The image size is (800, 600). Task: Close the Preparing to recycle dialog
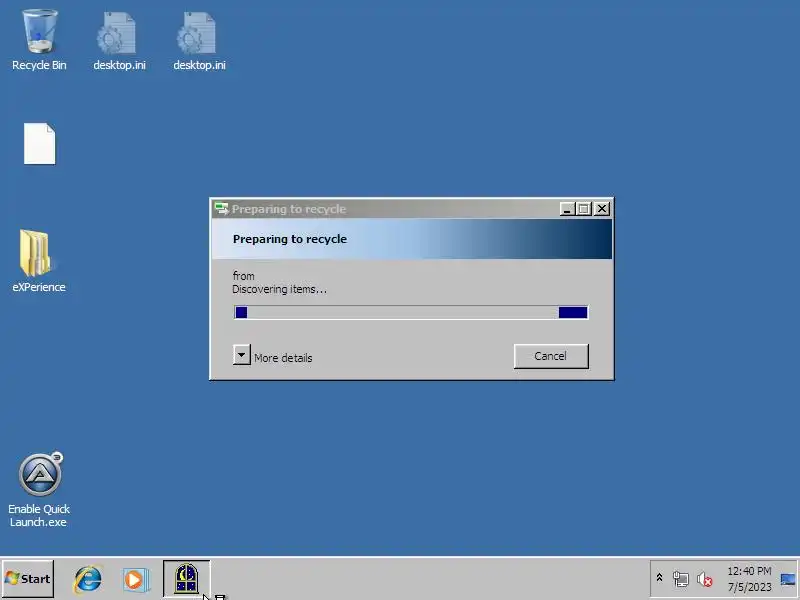click(x=602, y=209)
